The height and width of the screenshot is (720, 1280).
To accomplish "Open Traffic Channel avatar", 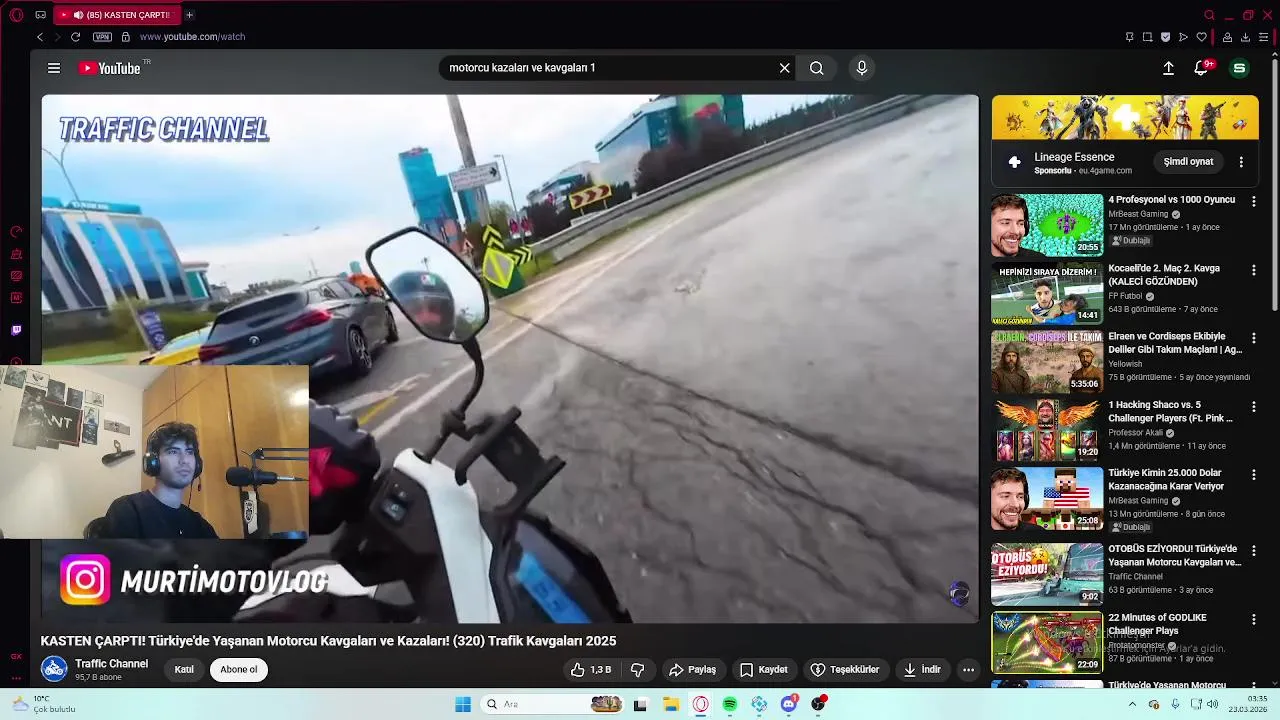I will click(54, 669).
